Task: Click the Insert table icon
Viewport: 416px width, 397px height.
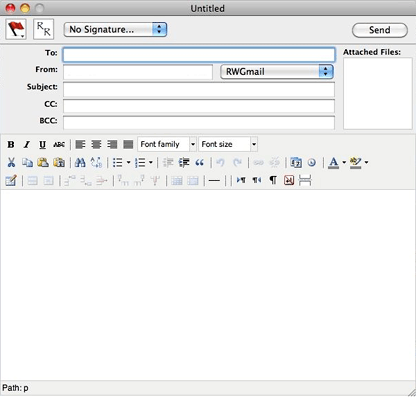Action: (x=11, y=180)
